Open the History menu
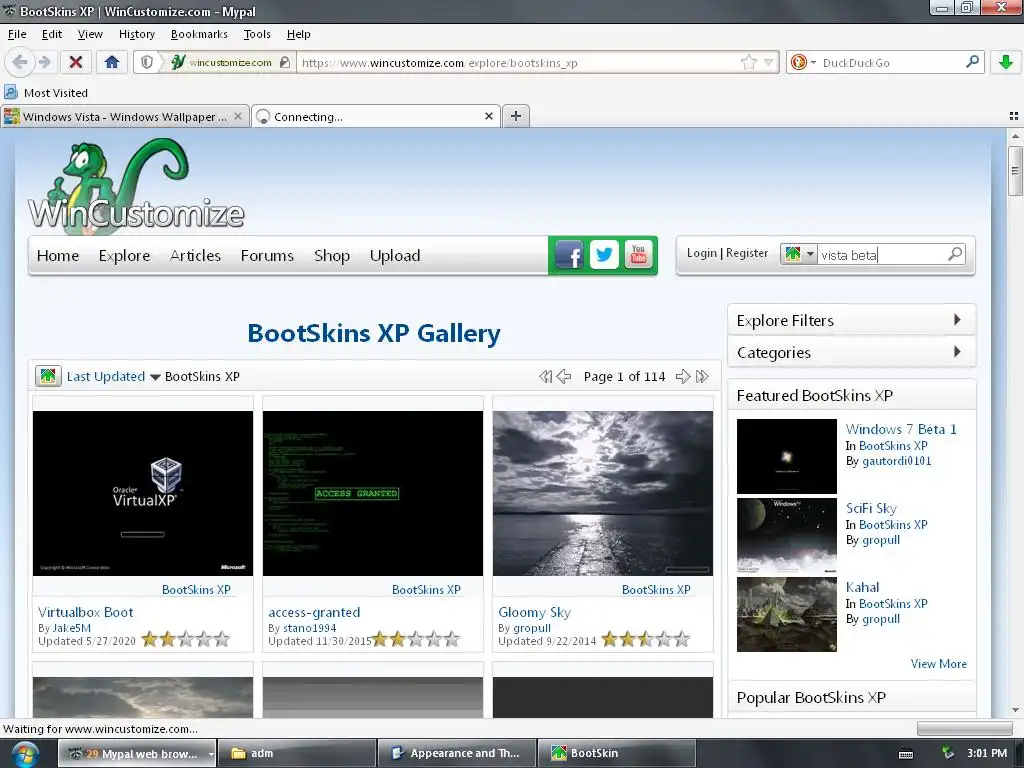 pyautogui.click(x=136, y=34)
